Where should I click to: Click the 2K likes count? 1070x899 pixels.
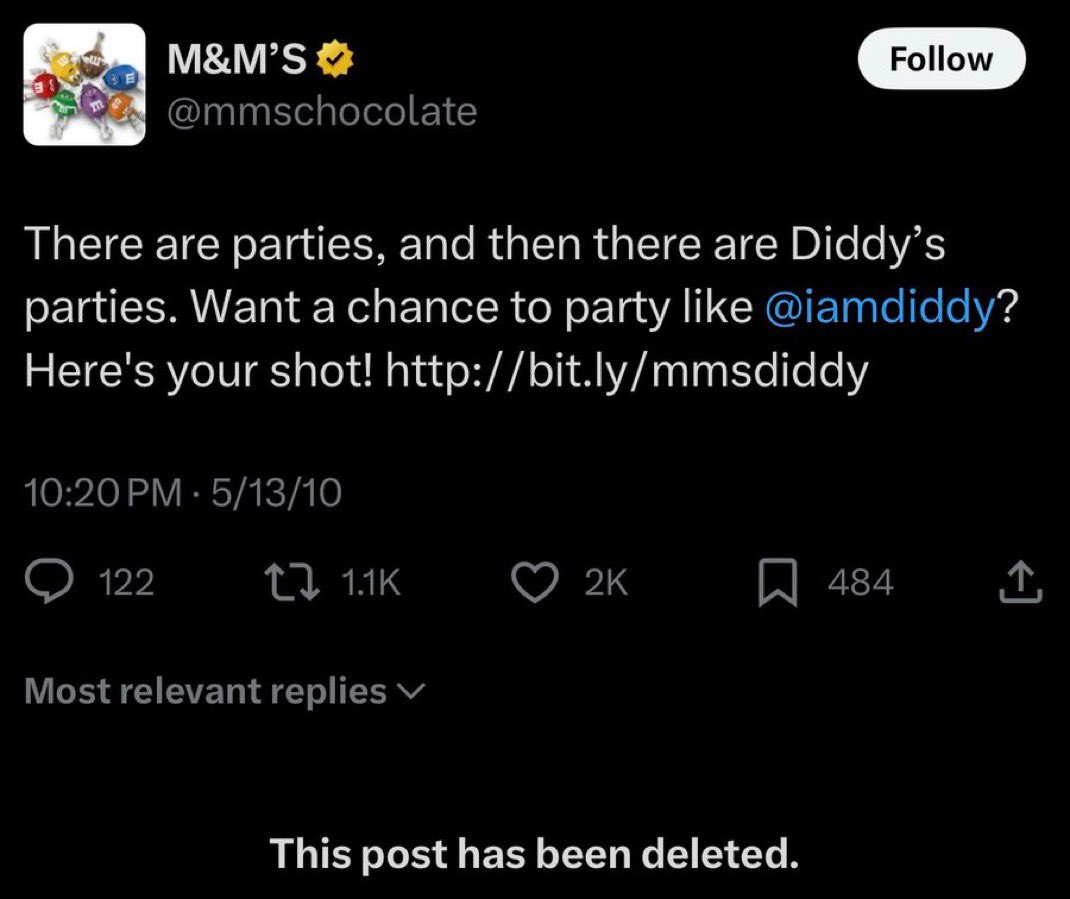coord(605,583)
